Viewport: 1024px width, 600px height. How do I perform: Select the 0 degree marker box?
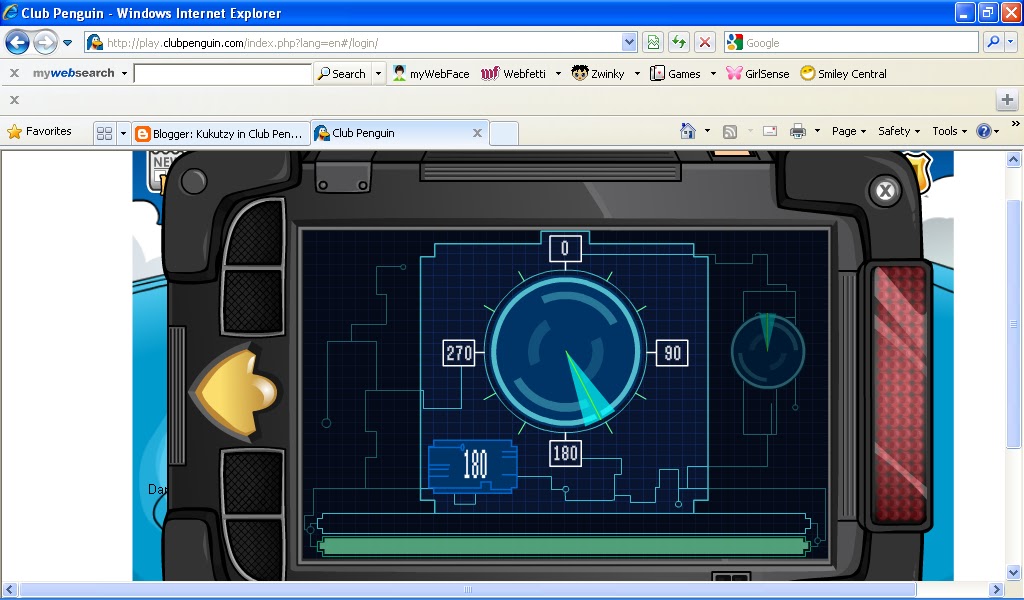point(565,248)
